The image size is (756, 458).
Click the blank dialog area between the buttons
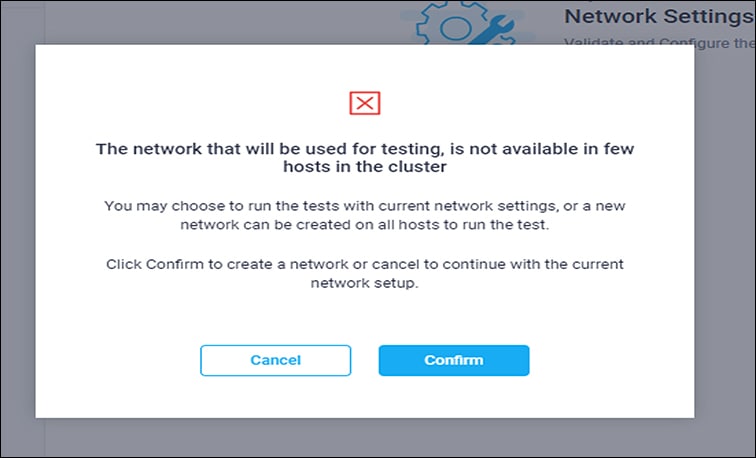[x=365, y=360]
